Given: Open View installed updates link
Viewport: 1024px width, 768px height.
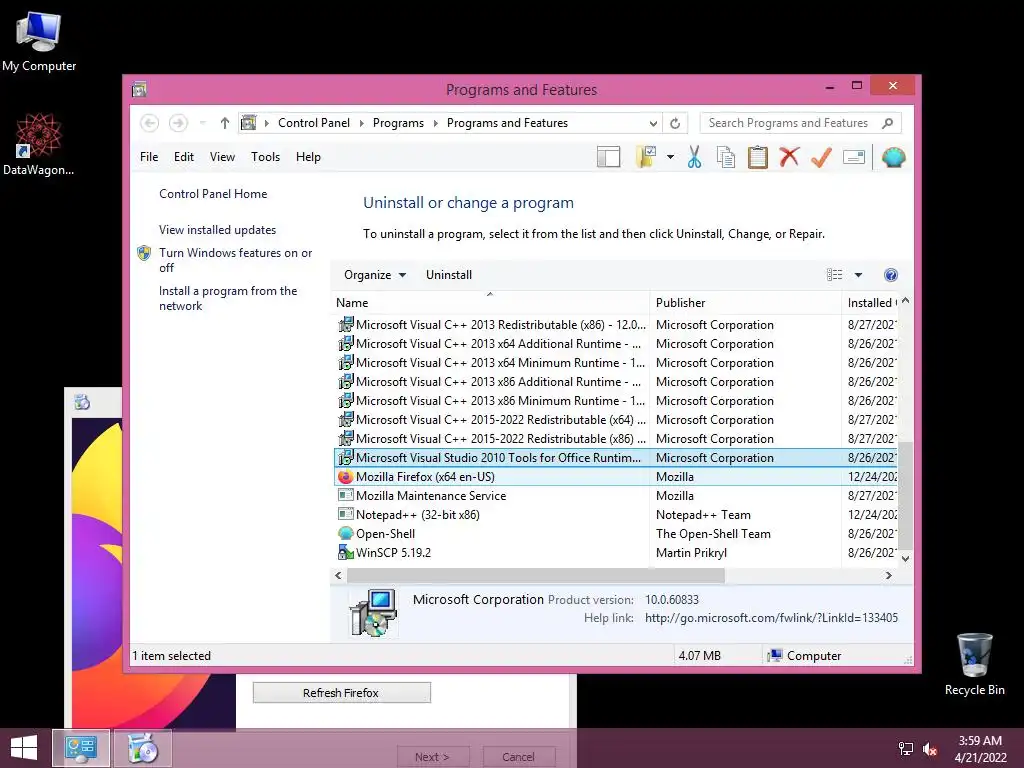Looking at the screenshot, I should pyautogui.click(x=217, y=230).
